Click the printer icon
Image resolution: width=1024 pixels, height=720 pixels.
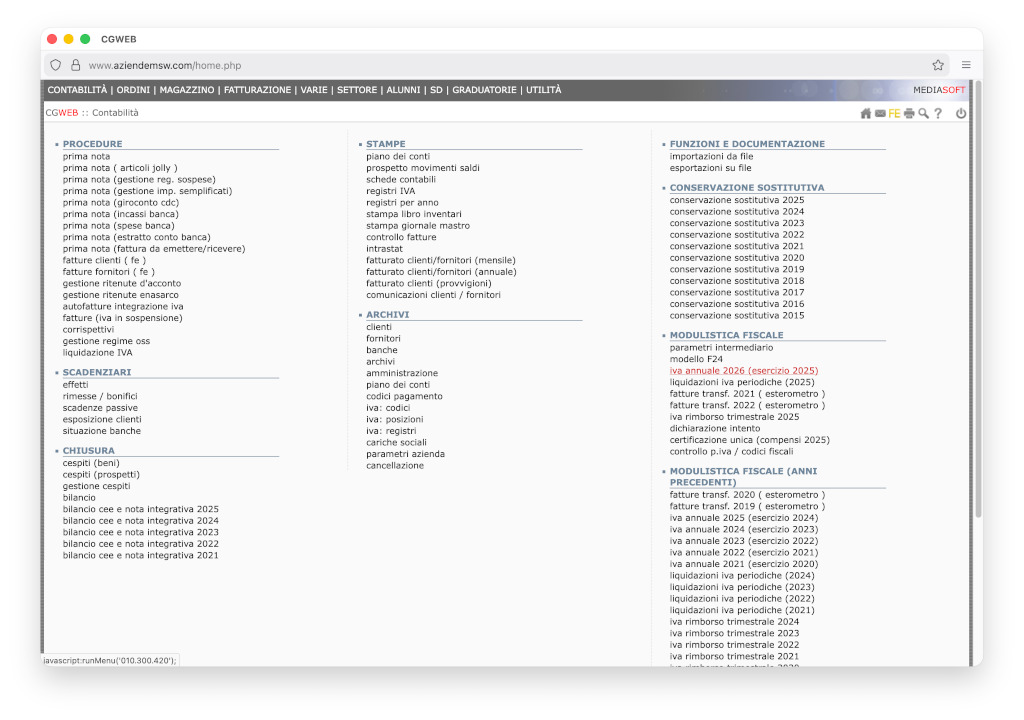(x=909, y=113)
